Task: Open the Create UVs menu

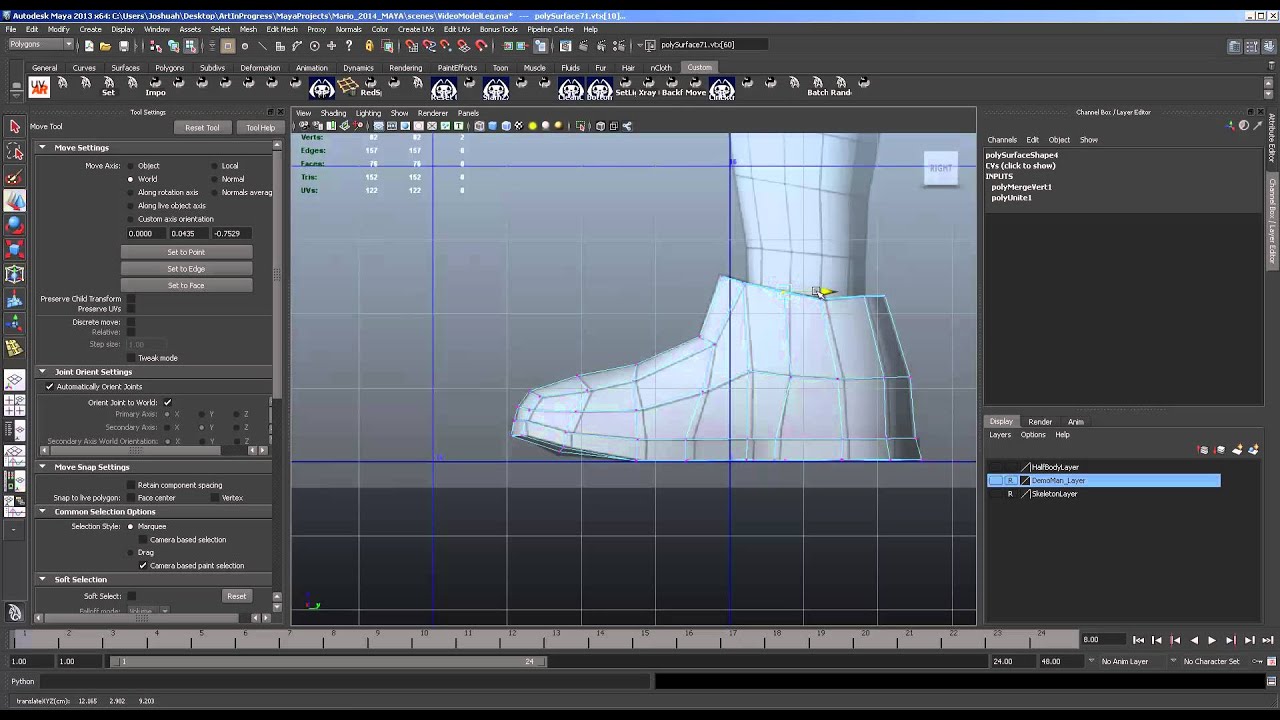Action: tap(416, 29)
